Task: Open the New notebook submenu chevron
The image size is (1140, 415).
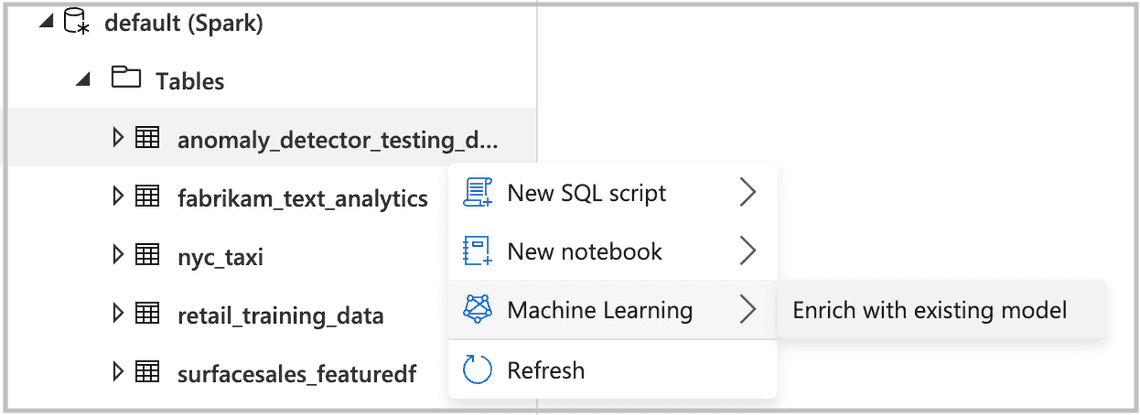Action: (x=747, y=251)
